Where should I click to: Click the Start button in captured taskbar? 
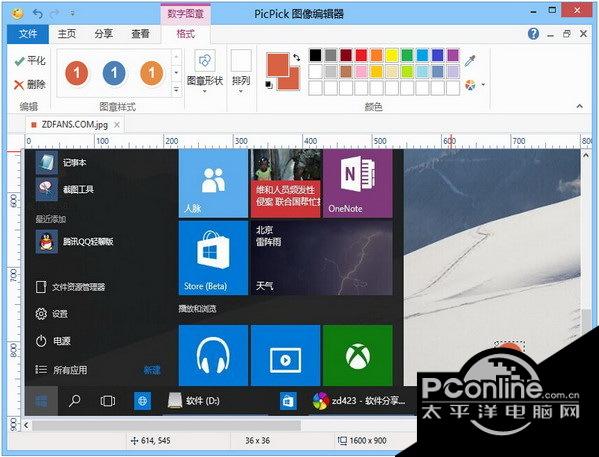pyautogui.click(x=41, y=401)
